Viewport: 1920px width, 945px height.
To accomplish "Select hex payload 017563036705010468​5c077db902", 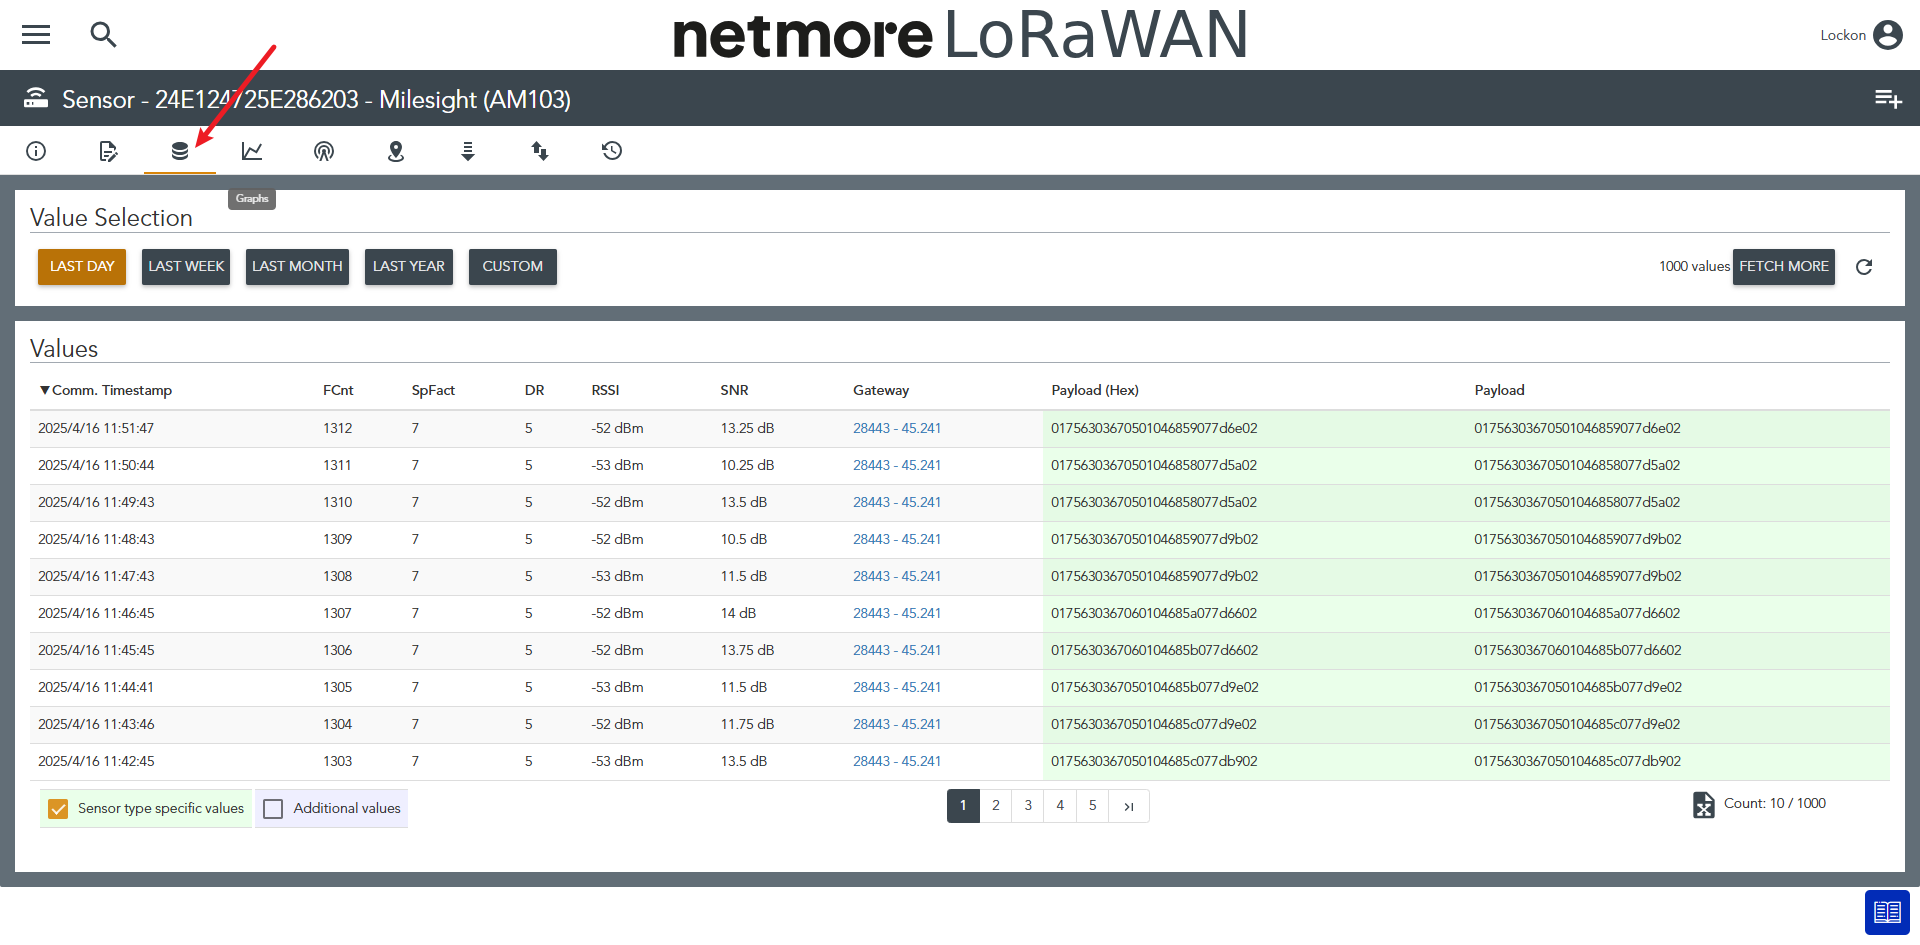I will coord(1154,761).
